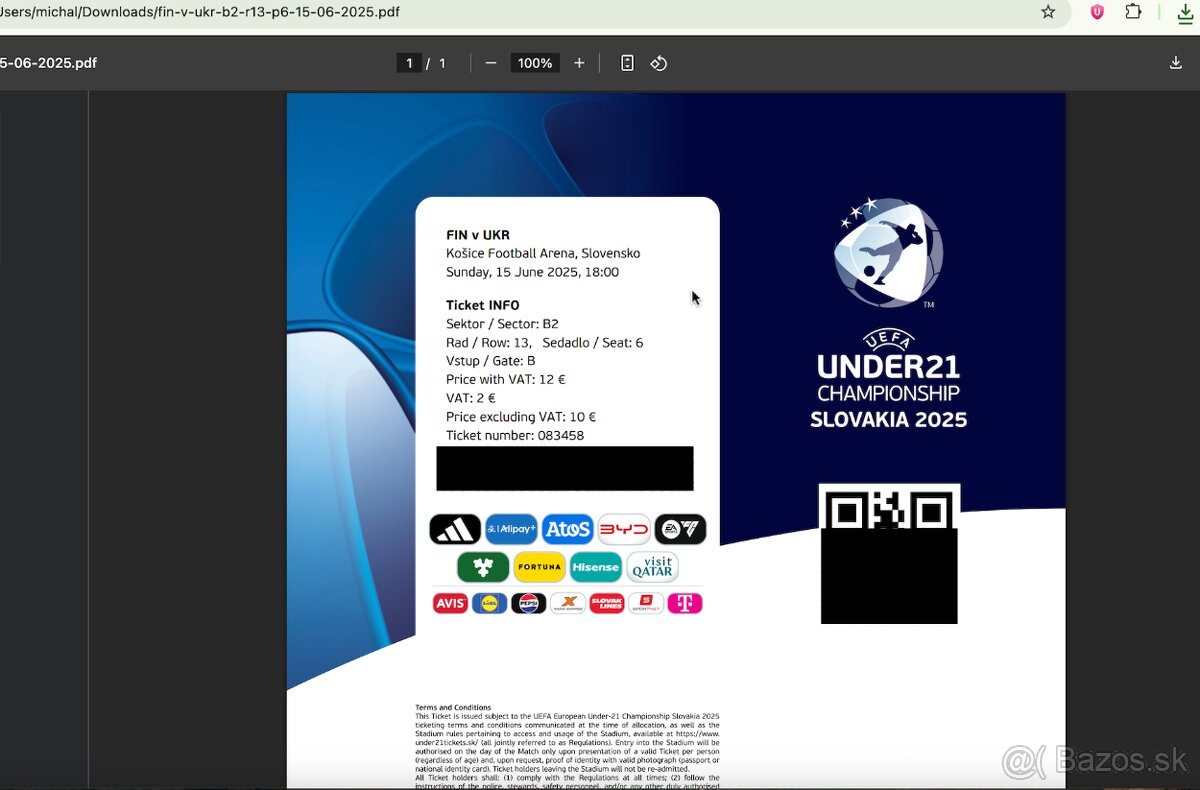This screenshot has width=1200, height=790.
Task: Click the PDF file name in toolbar
Action: 48,63
